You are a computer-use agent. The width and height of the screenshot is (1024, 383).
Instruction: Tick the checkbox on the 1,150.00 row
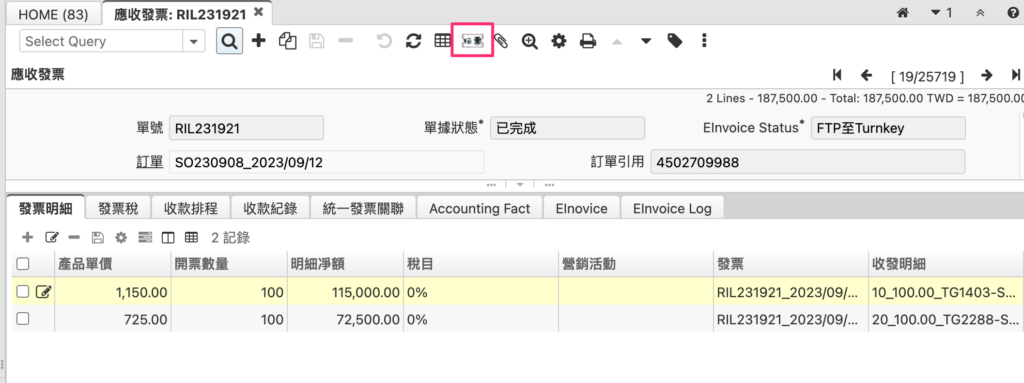pyautogui.click(x=22, y=292)
